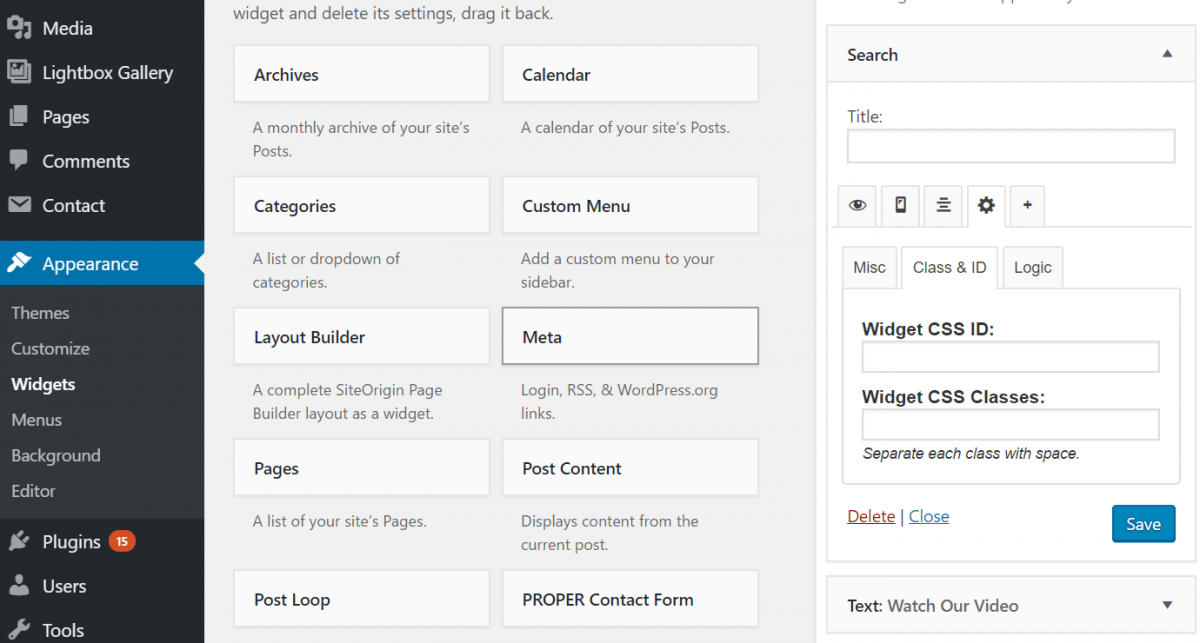Click the Comments speech bubble icon
This screenshot has width=1200, height=643.
point(21,161)
